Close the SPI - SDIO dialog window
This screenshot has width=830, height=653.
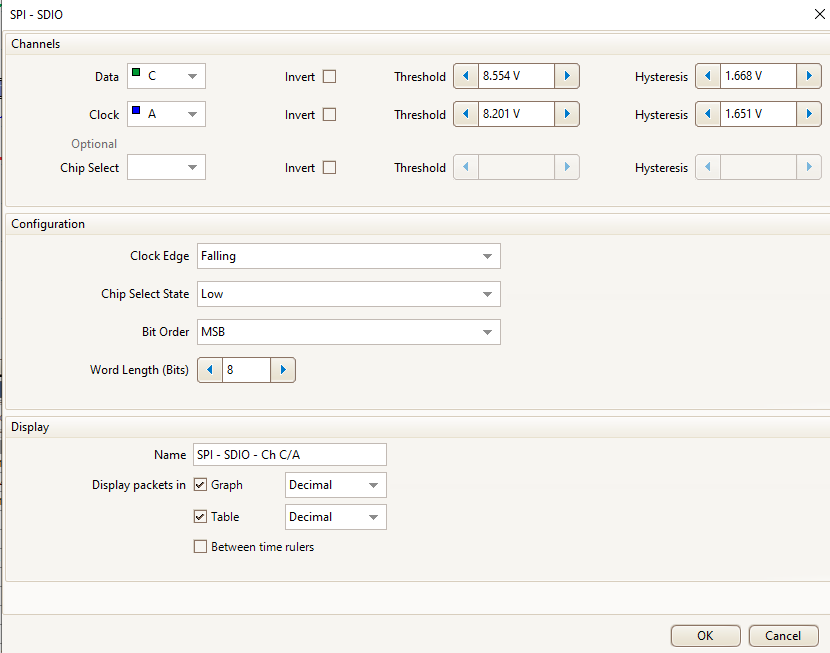click(x=807, y=14)
